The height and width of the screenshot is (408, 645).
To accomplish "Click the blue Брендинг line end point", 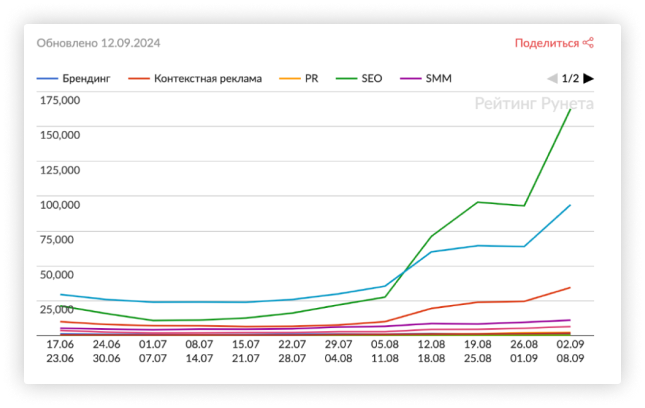I will click(x=570, y=205).
